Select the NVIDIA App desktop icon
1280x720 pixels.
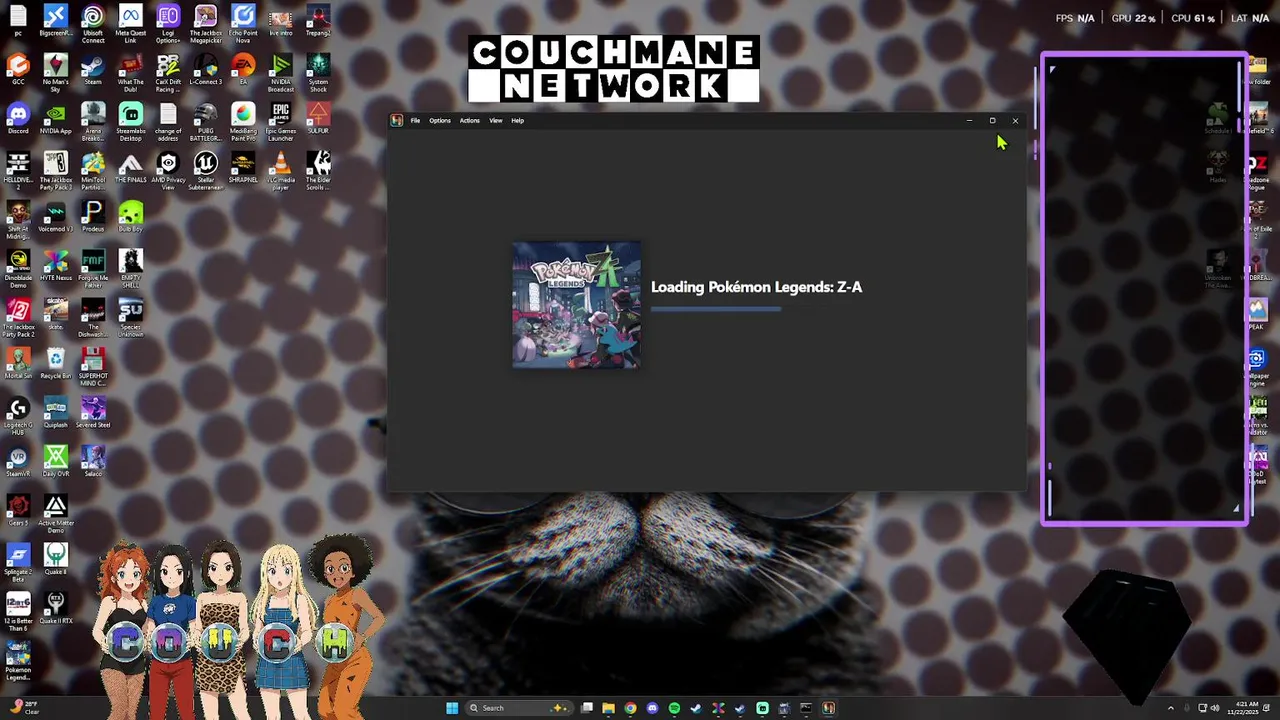point(56,120)
